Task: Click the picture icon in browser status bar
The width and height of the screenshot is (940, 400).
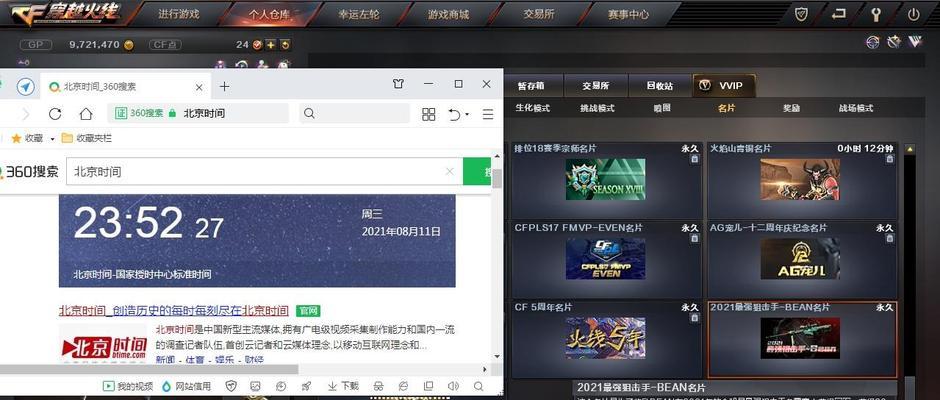Action: [255, 386]
